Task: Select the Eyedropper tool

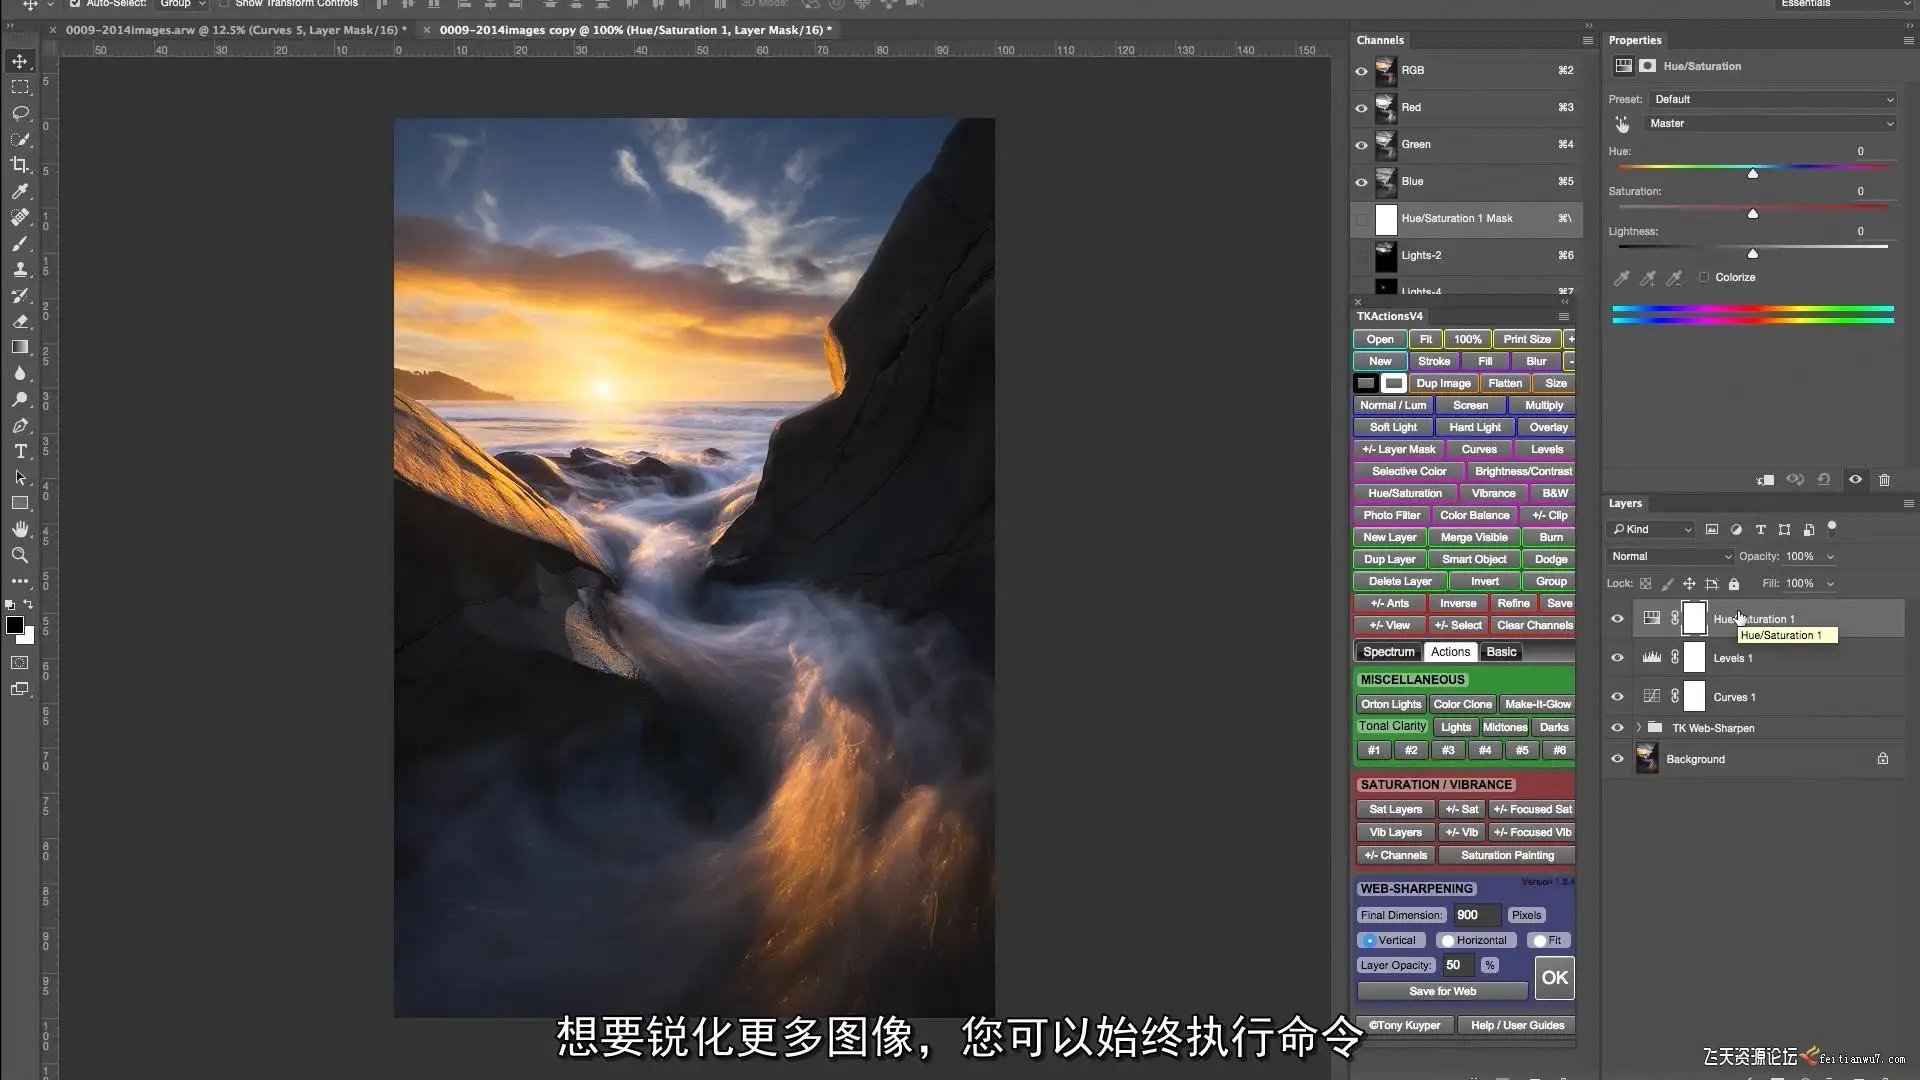Action: pos(20,191)
